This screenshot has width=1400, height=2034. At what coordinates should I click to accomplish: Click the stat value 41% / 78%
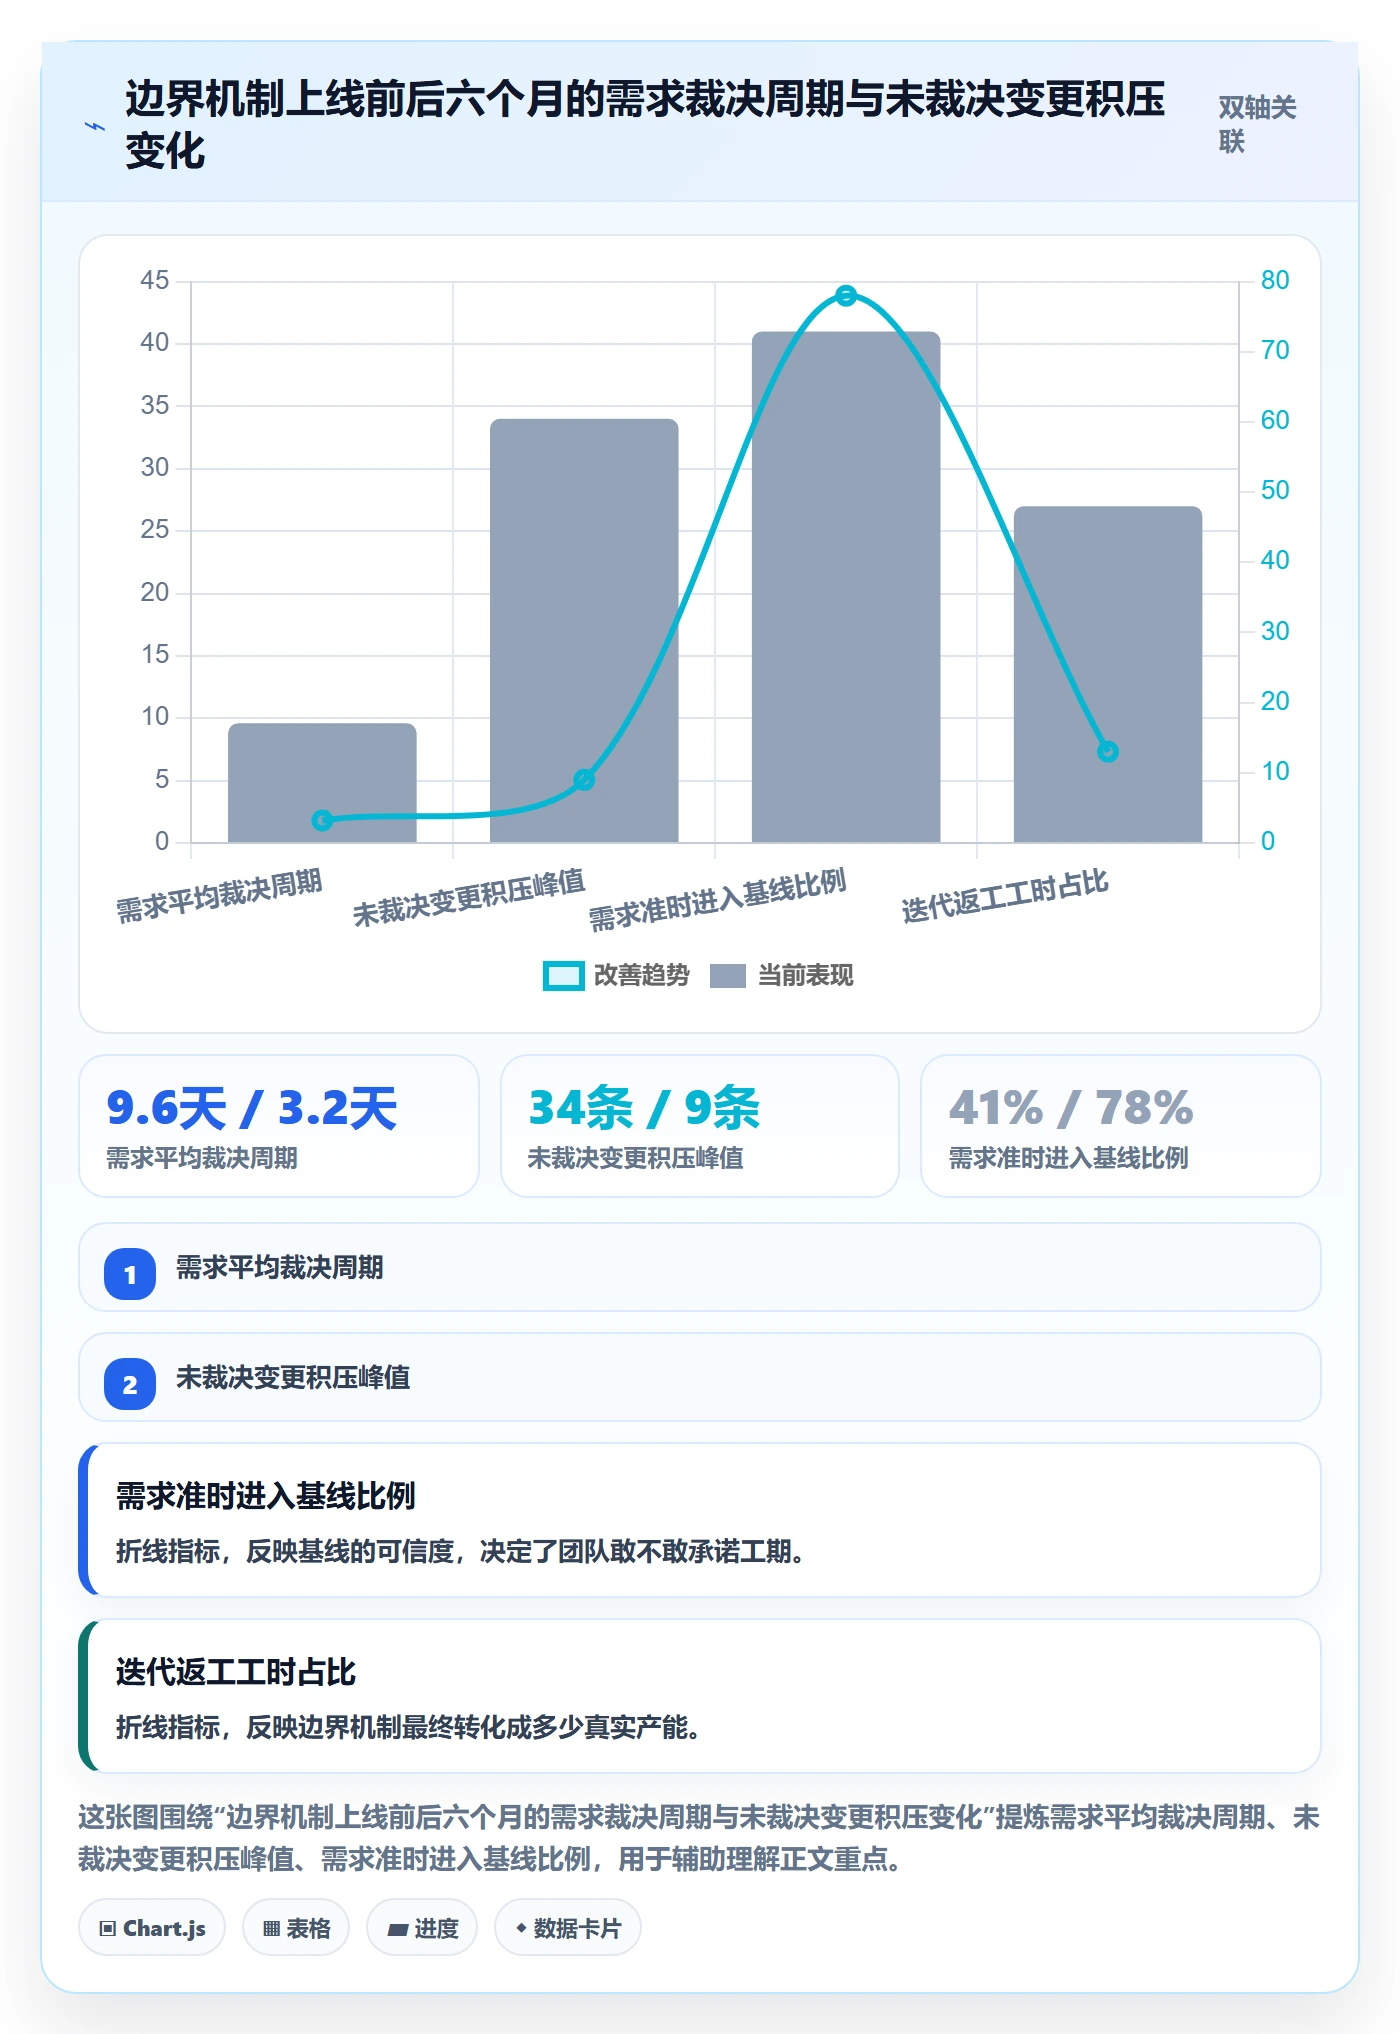pos(1071,1108)
